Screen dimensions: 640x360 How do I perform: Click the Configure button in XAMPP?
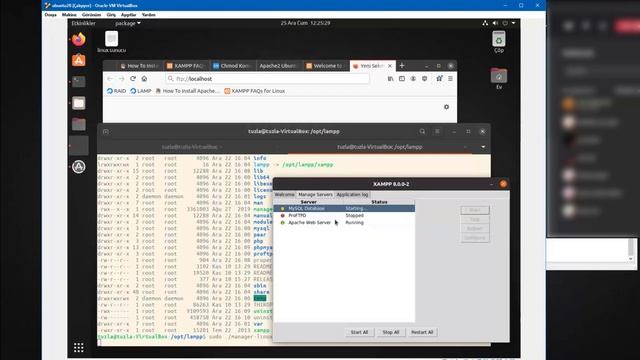coord(475,238)
